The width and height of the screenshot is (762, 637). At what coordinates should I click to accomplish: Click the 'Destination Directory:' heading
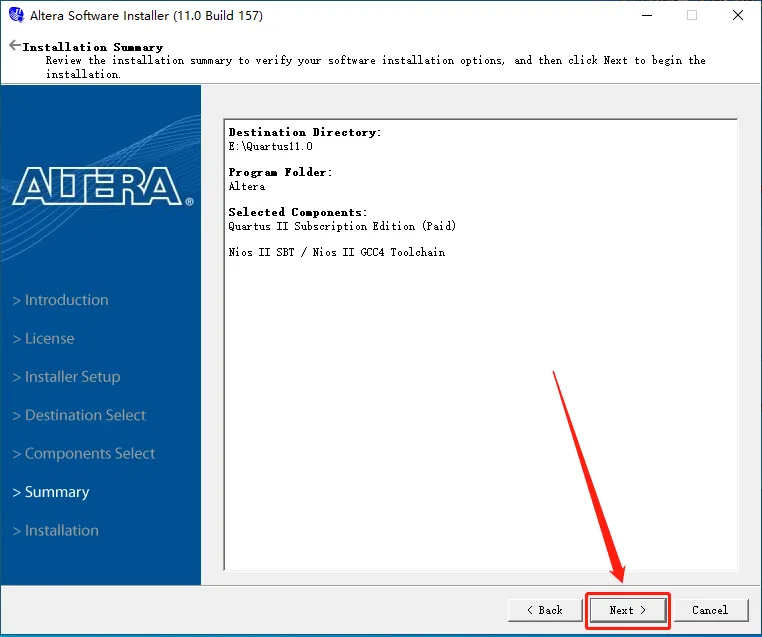click(305, 132)
